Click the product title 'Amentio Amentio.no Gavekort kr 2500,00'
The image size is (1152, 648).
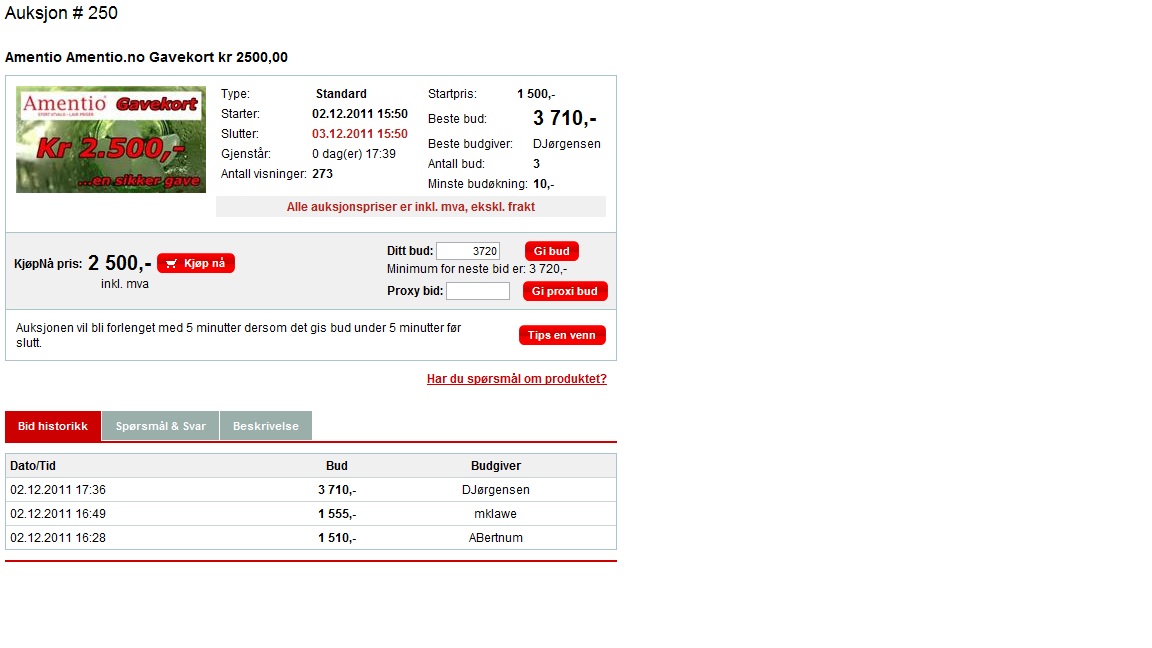(146, 57)
